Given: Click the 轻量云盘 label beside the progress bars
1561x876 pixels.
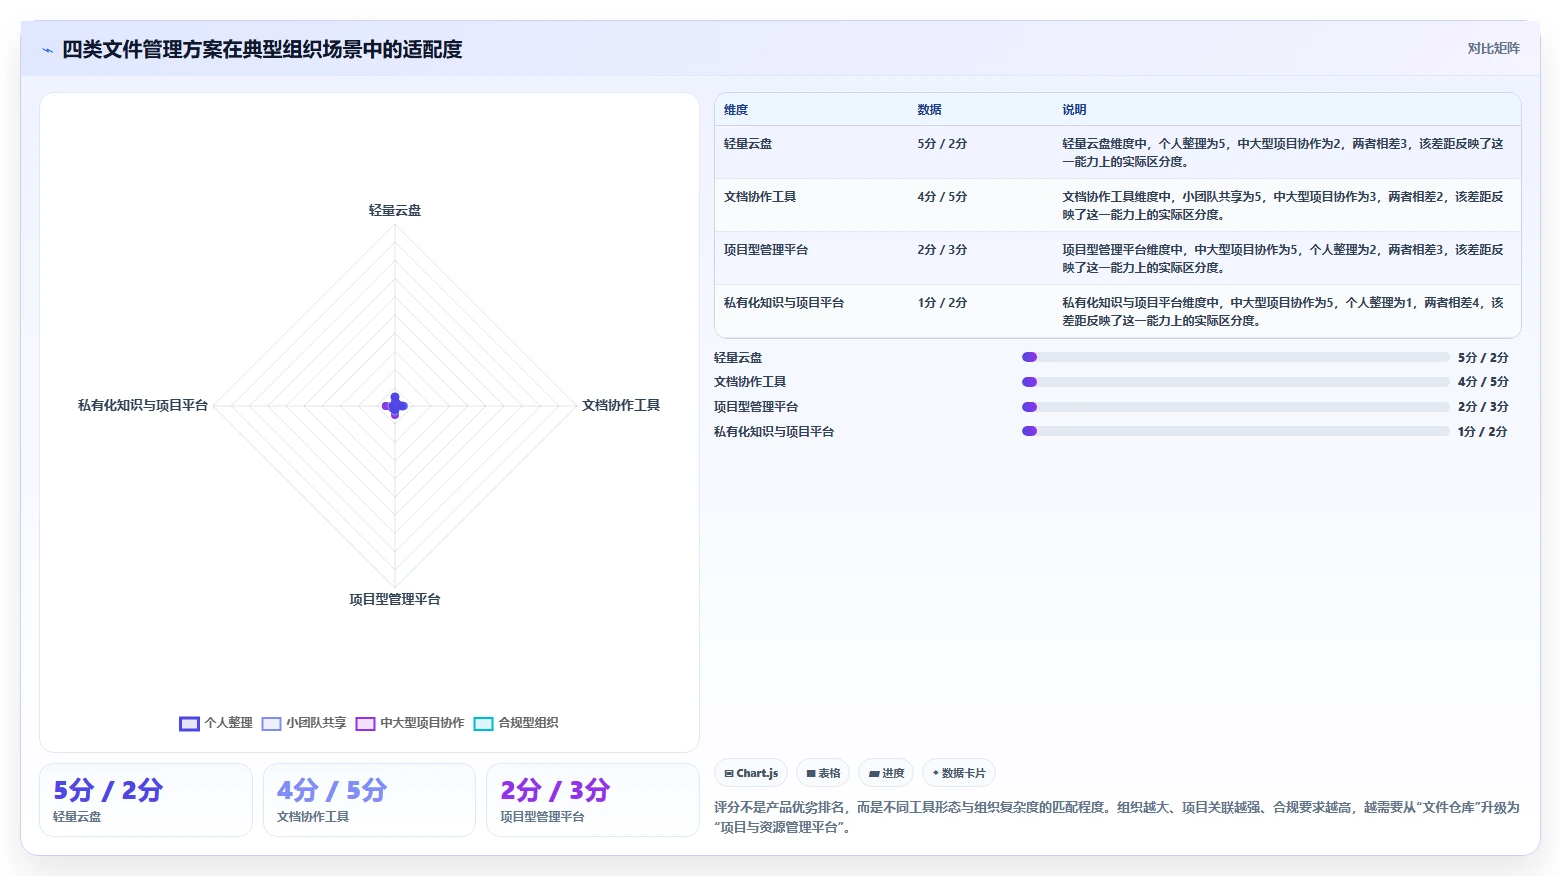Looking at the screenshot, I should pyautogui.click(x=738, y=357).
